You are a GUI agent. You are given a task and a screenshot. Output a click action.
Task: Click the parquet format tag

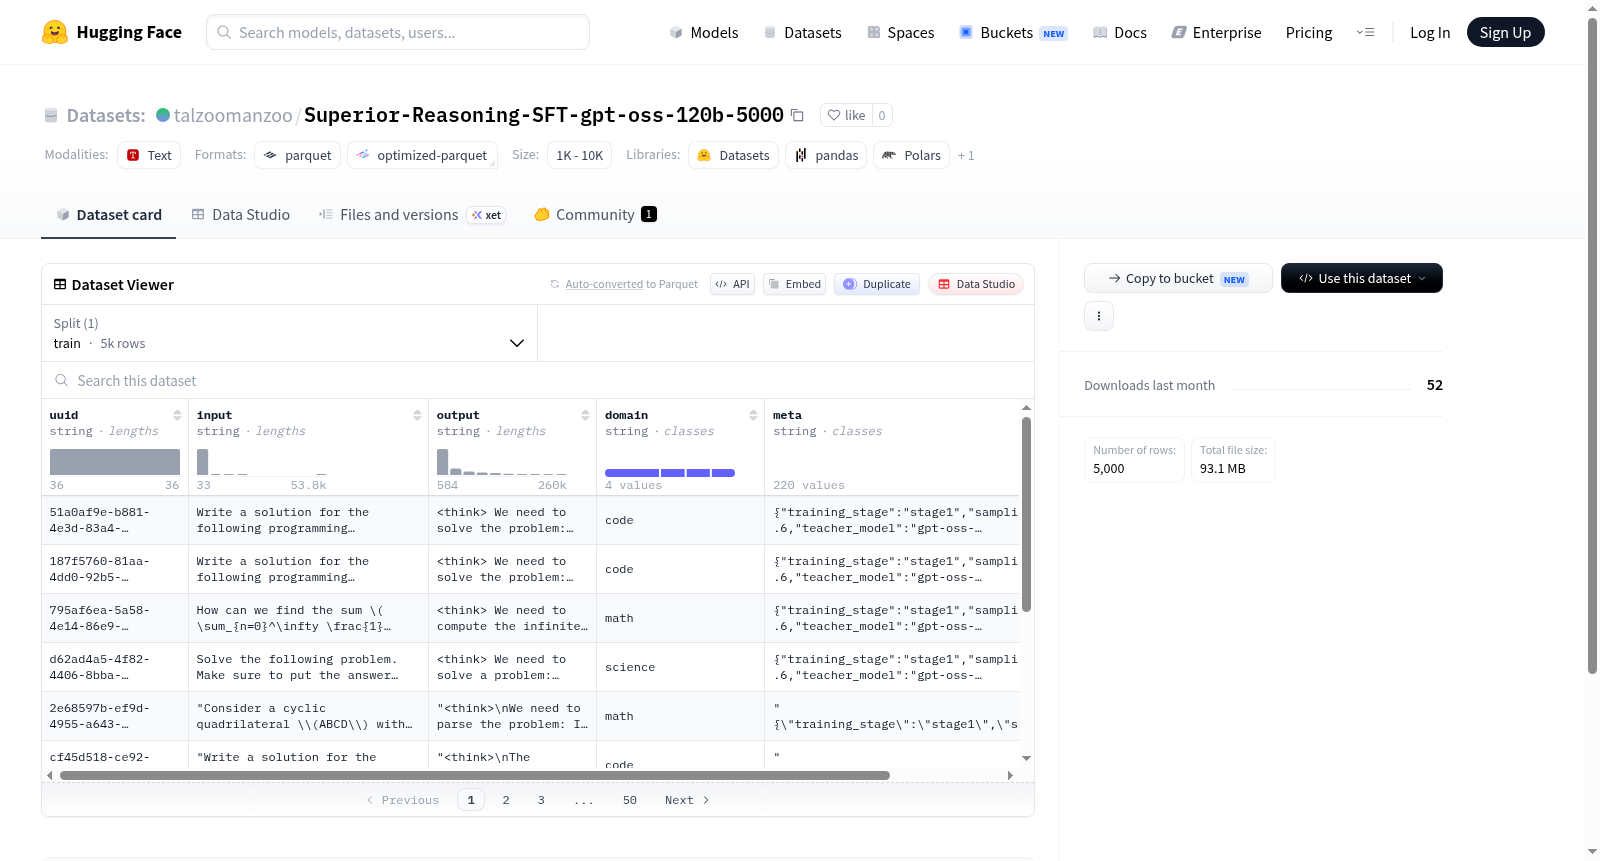click(297, 155)
